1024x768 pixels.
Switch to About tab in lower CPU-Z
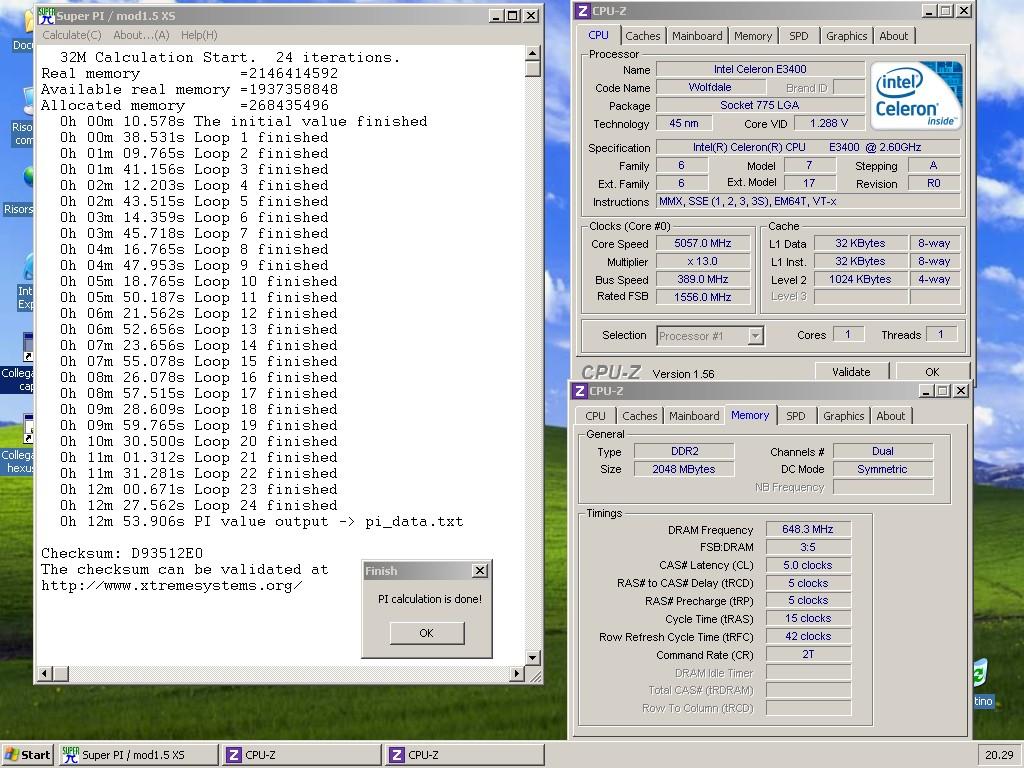tap(891, 416)
